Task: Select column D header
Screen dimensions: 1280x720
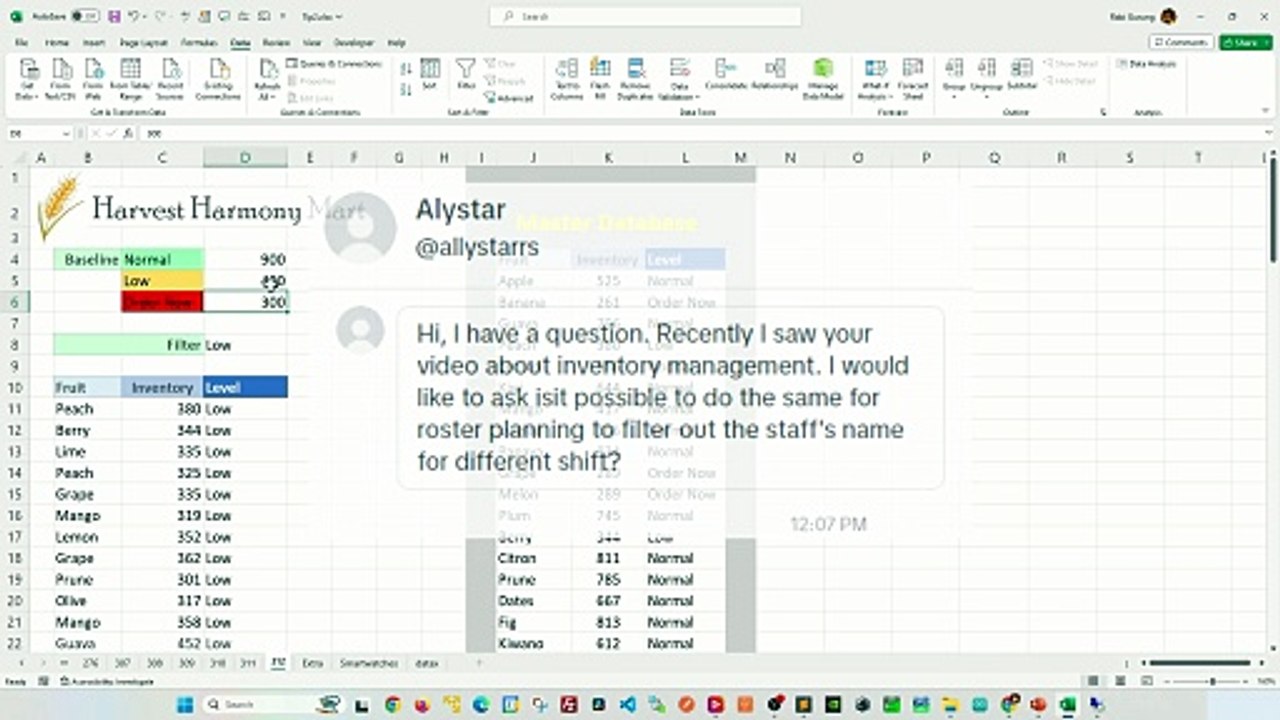Action: point(245,158)
